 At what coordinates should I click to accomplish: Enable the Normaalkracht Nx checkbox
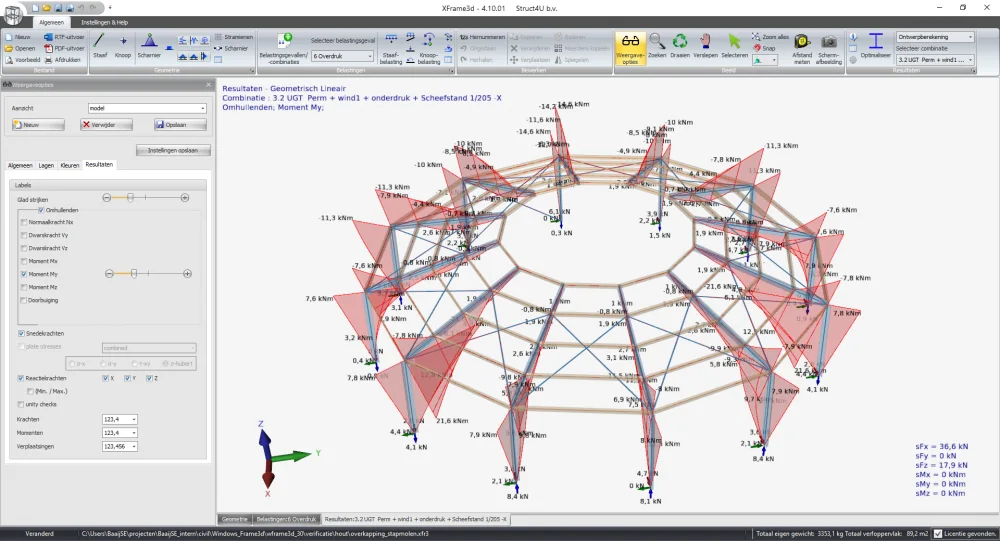coord(24,222)
